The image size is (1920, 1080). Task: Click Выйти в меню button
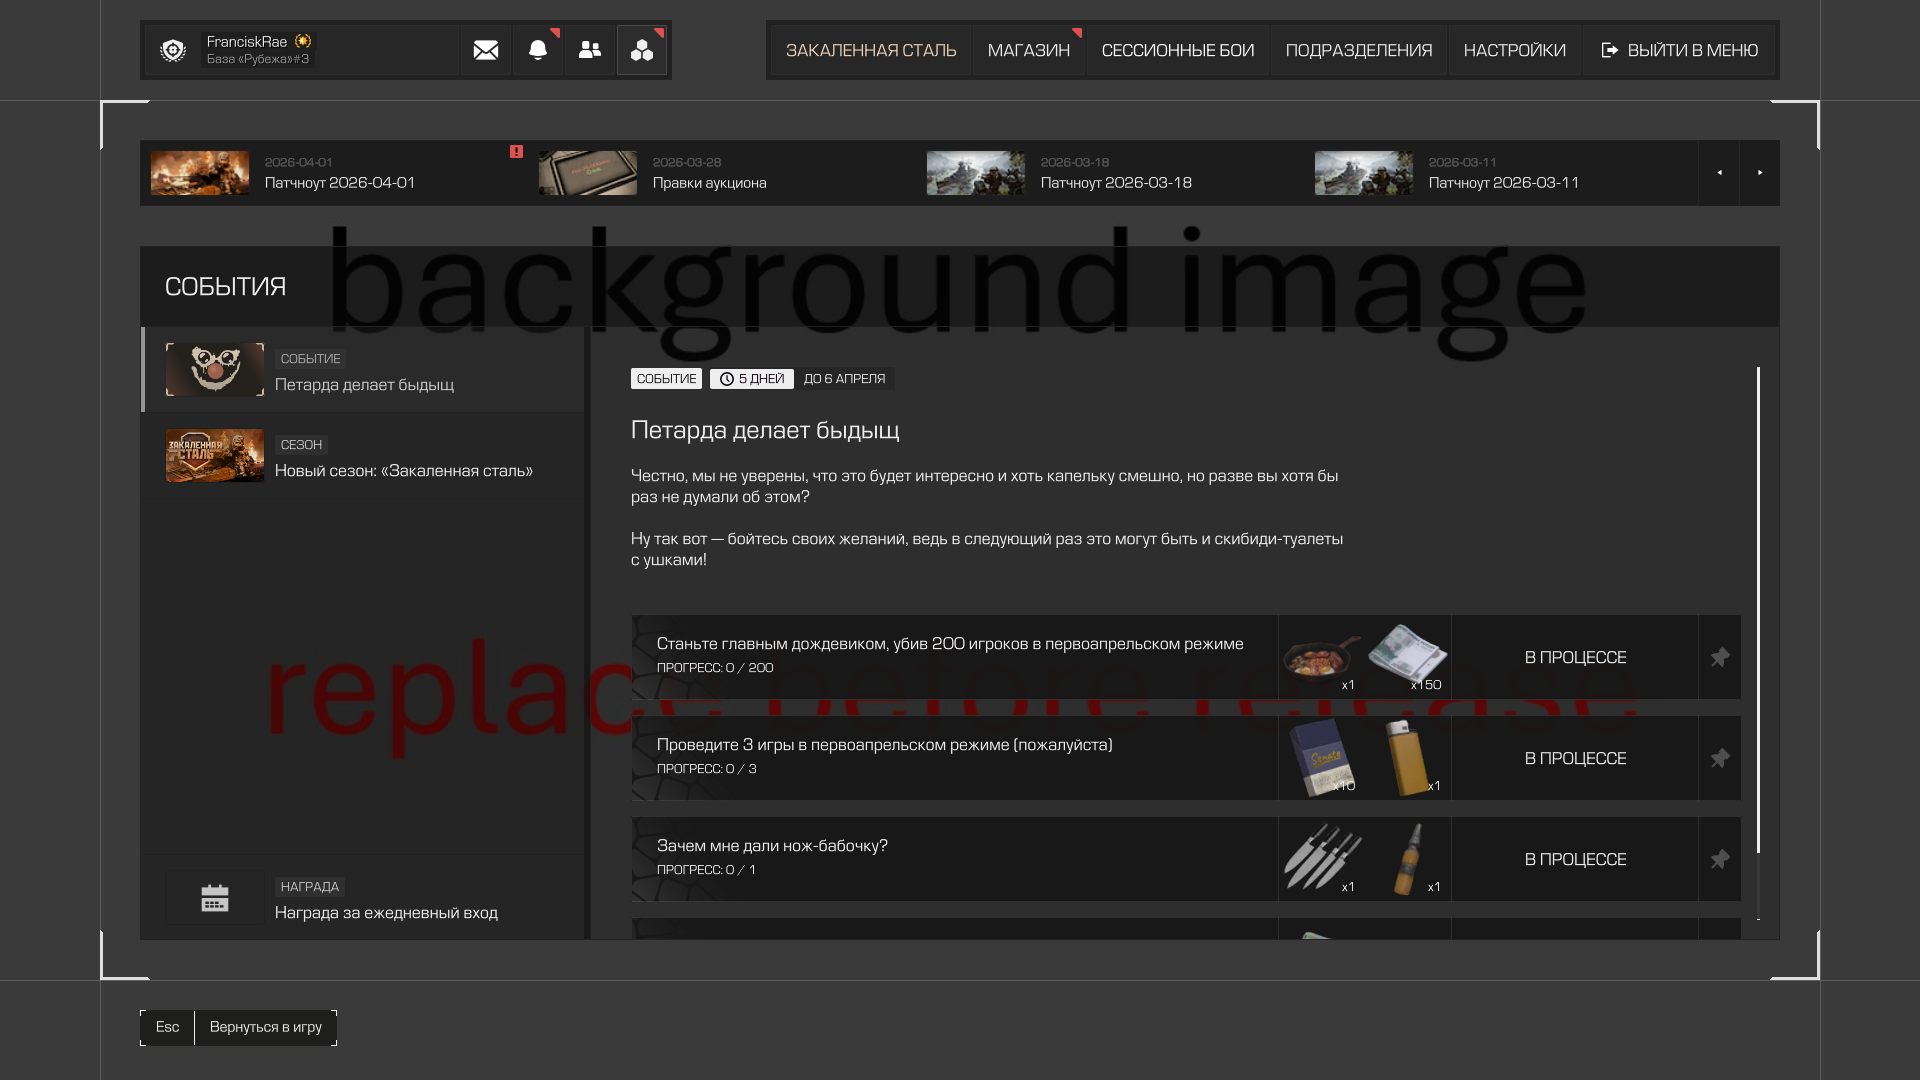1679,50
